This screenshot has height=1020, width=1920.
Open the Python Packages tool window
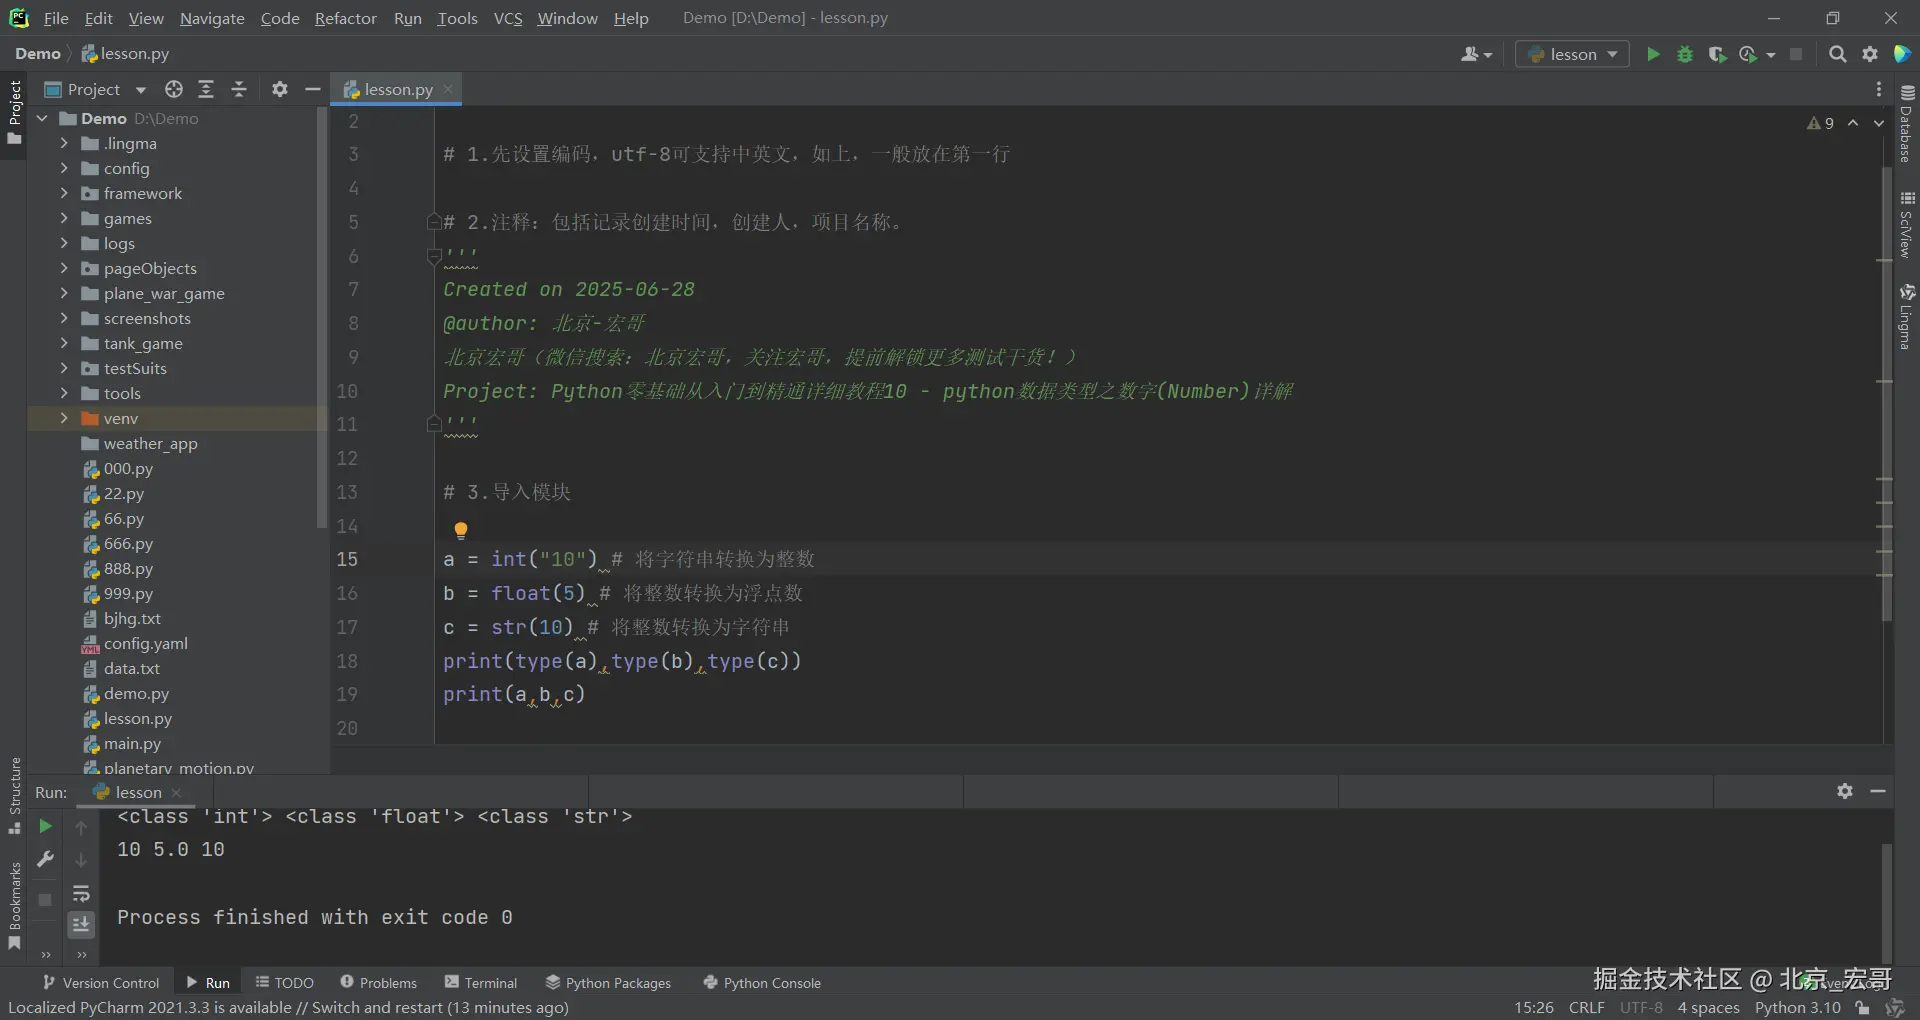pyautogui.click(x=608, y=982)
